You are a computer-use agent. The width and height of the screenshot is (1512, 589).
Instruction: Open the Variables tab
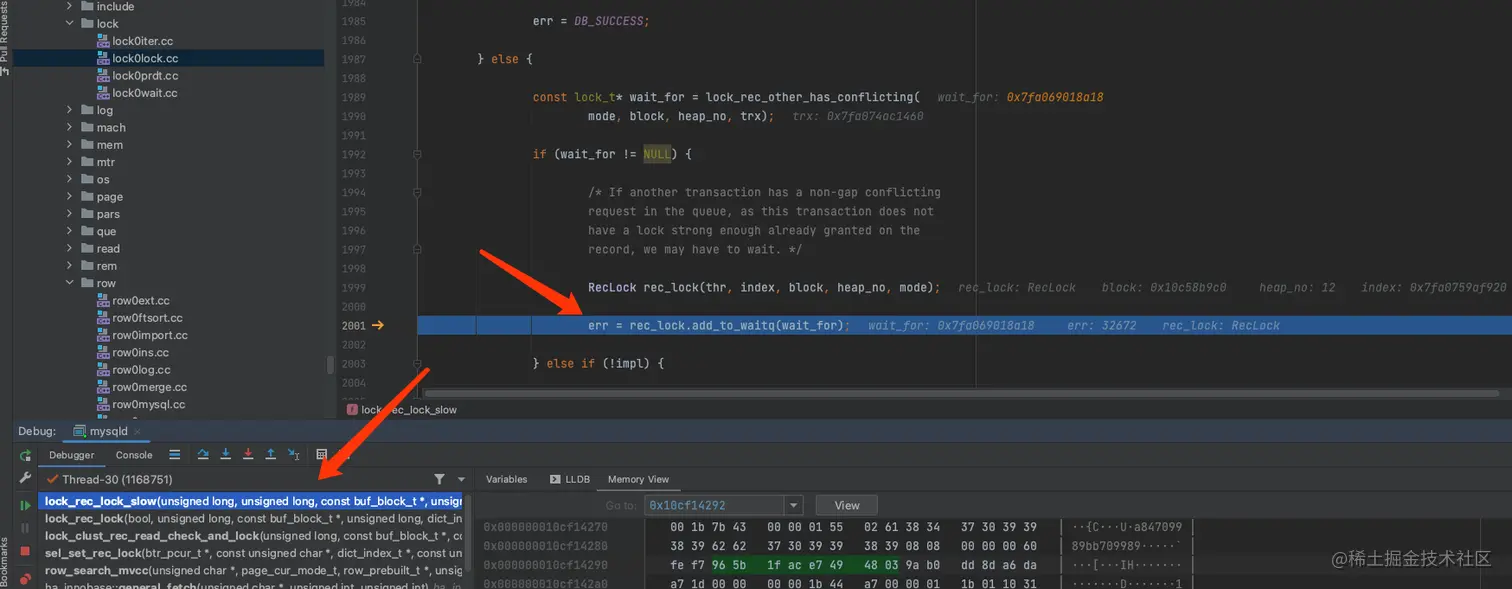pos(506,479)
